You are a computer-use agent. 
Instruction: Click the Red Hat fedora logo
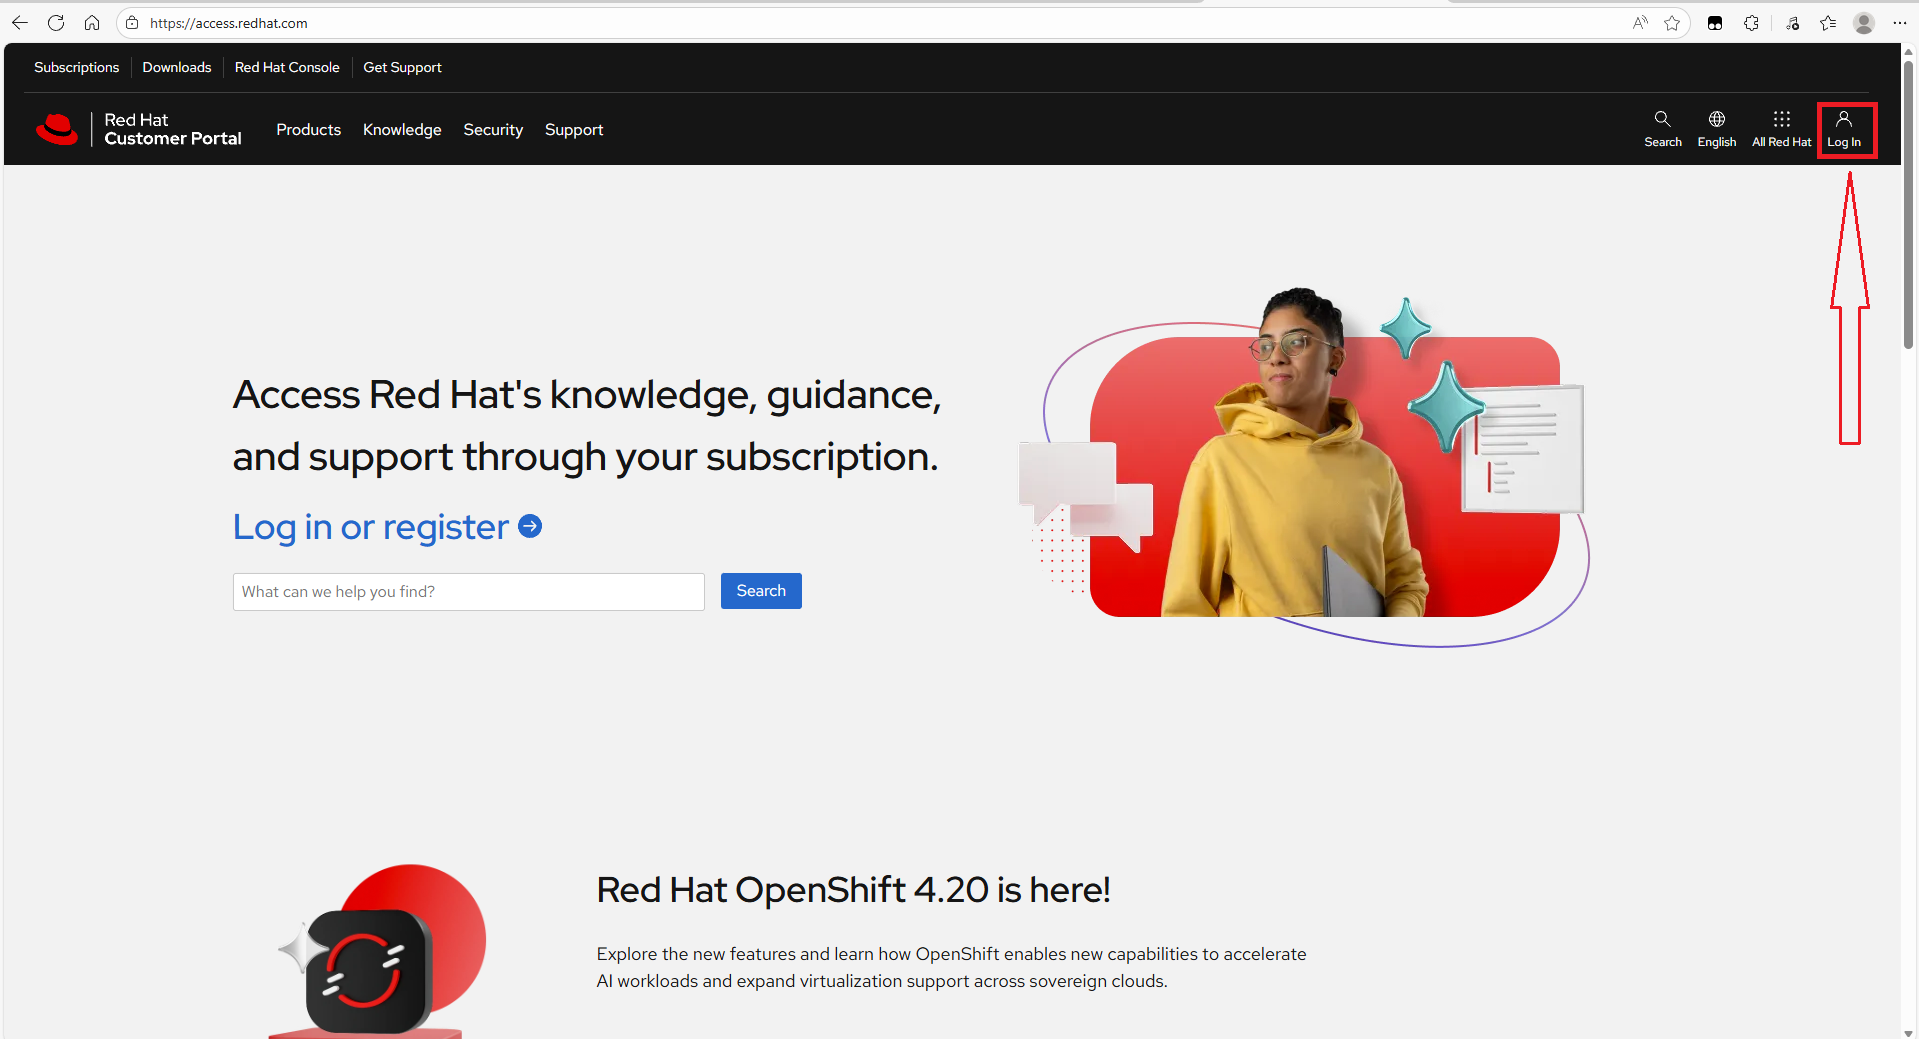pyautogui.click(x=57, y=129)
